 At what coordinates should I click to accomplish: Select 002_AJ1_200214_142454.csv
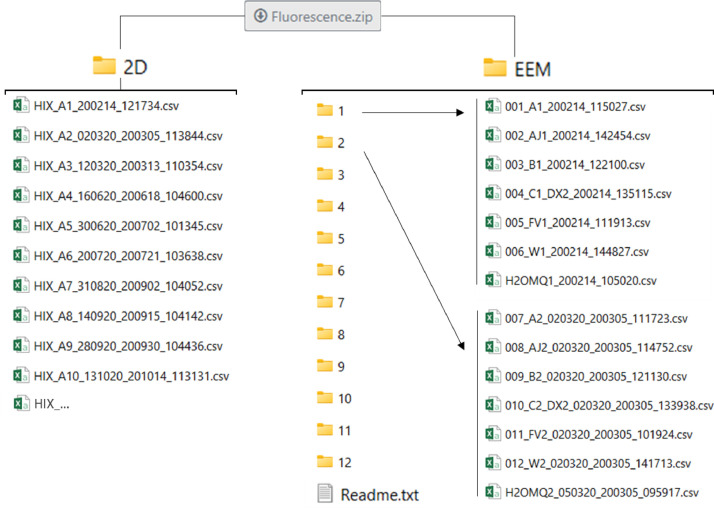(567, 135)
